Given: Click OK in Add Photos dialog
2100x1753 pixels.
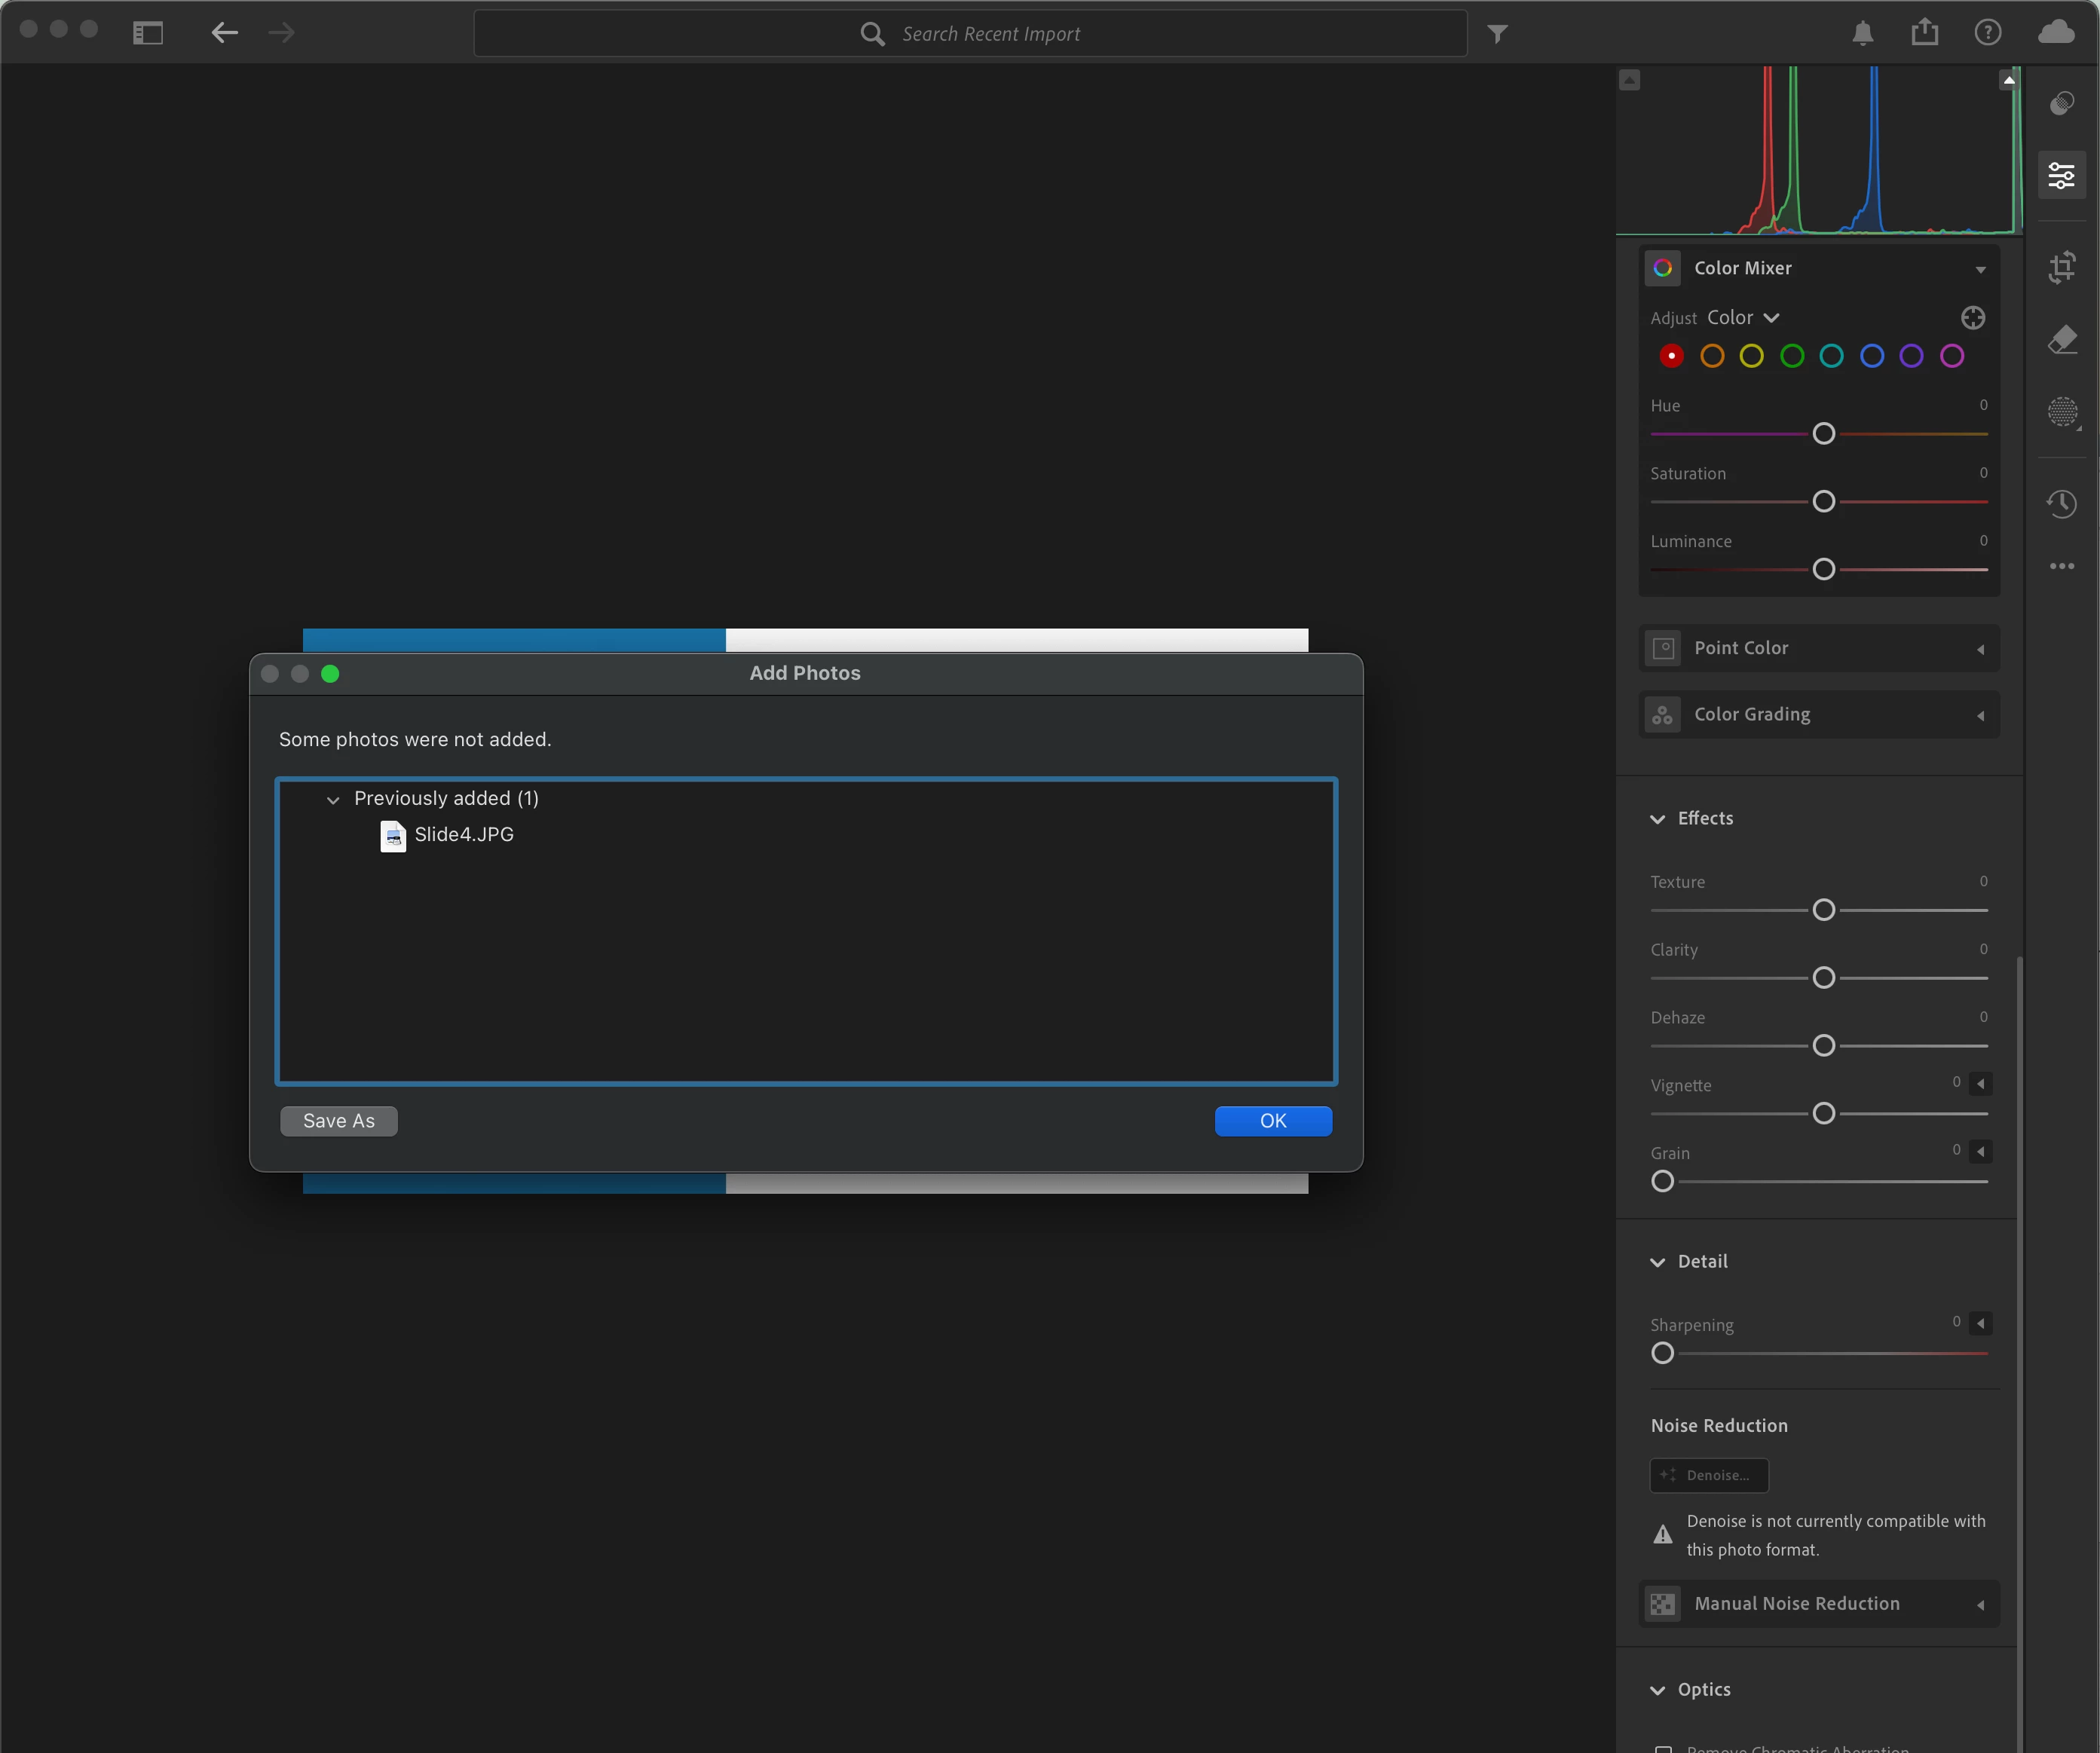Looking at the screenshot, I should coord(1272,1121).
